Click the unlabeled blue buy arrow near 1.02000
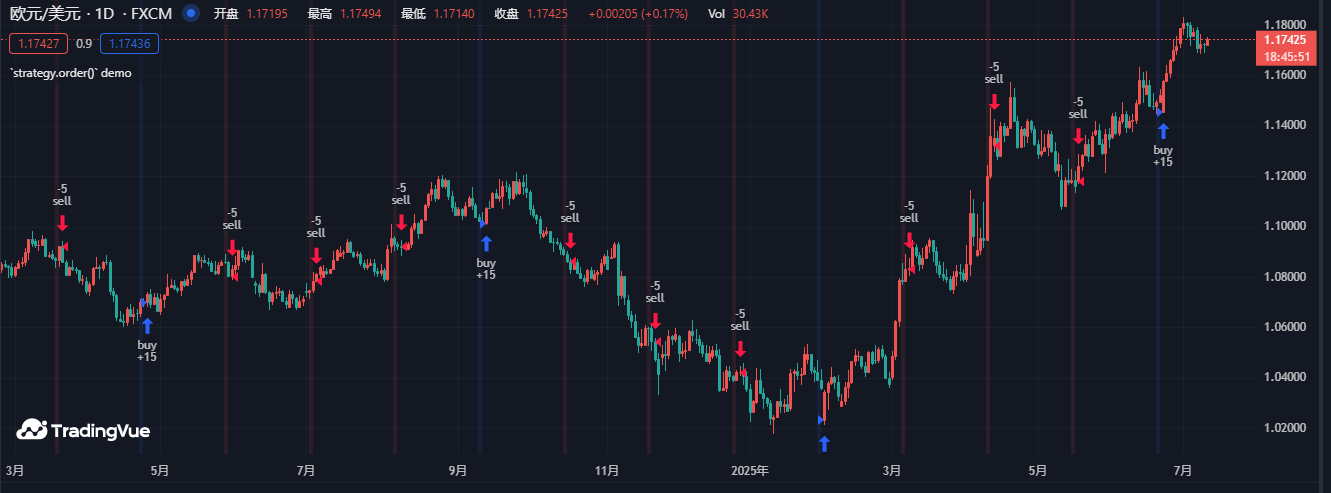This screenshot has height=493, width=1331. tap(824, 443)
